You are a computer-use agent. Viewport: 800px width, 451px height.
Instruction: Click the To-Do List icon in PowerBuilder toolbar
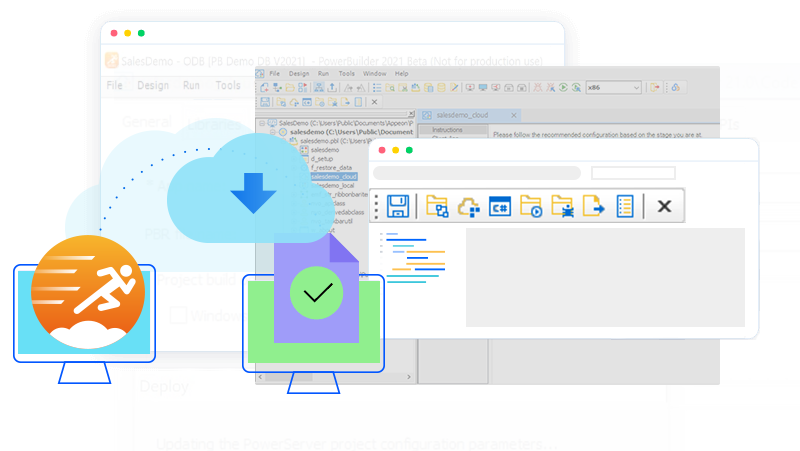377,88
